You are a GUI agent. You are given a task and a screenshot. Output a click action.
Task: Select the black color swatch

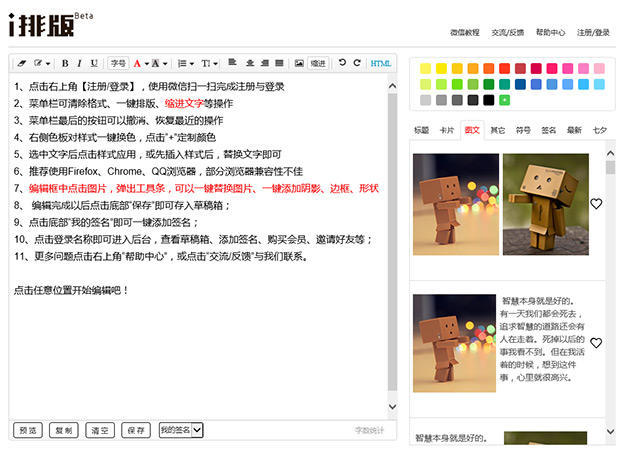click(x=488, y=100)
